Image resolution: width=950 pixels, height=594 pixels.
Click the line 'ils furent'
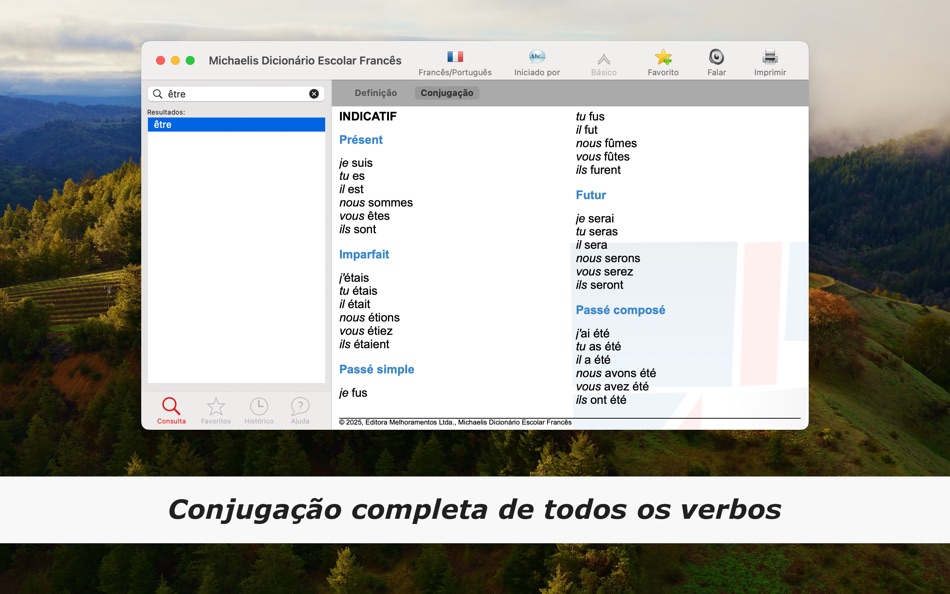(x=599, y=170)
